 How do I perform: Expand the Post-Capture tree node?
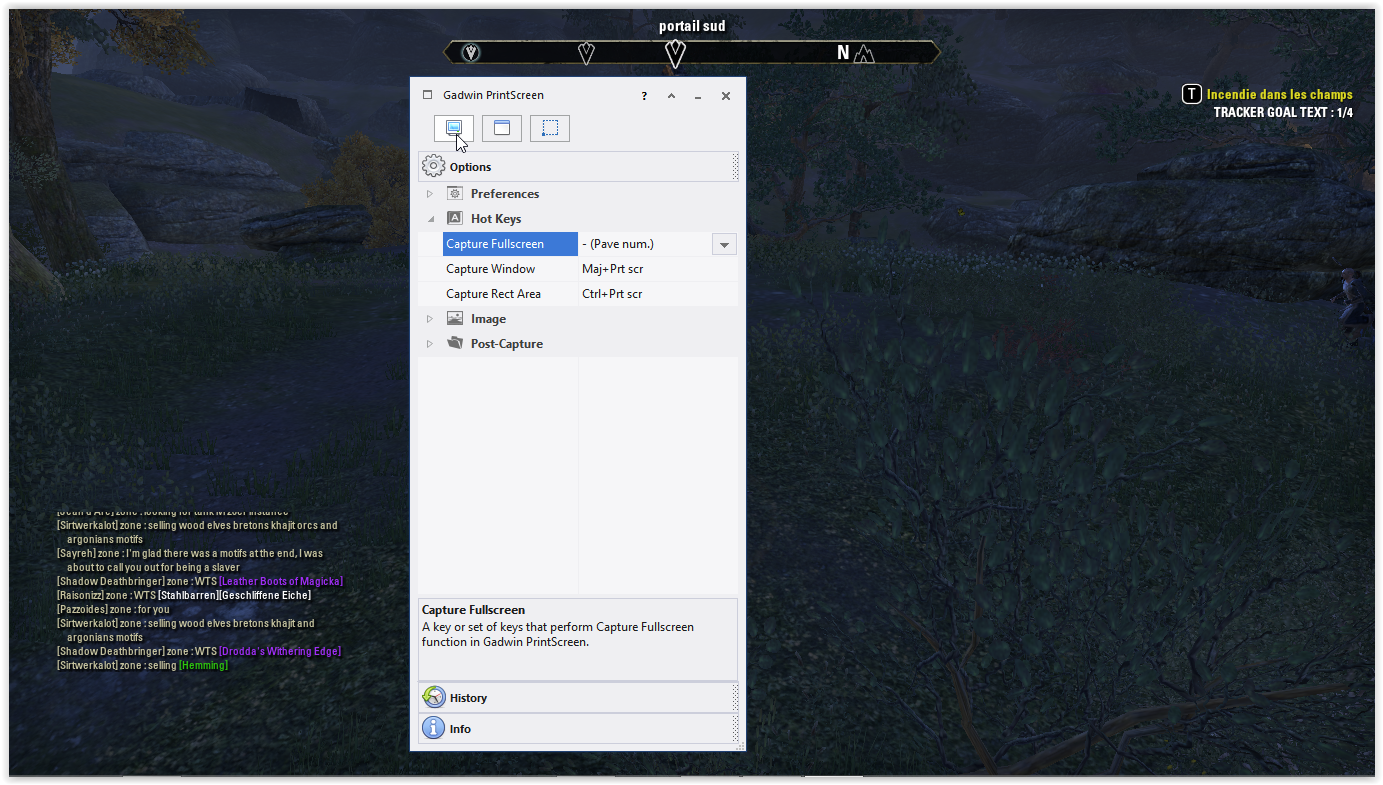(x=430, y=344)
